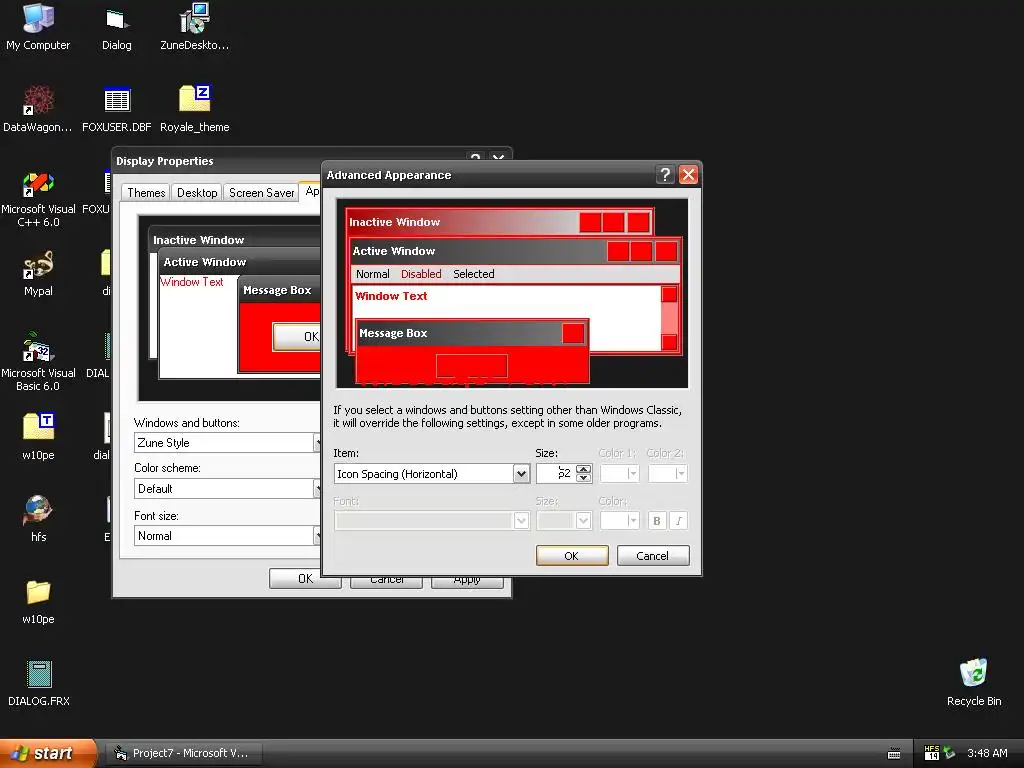Open the font Size dropdown

583,520
